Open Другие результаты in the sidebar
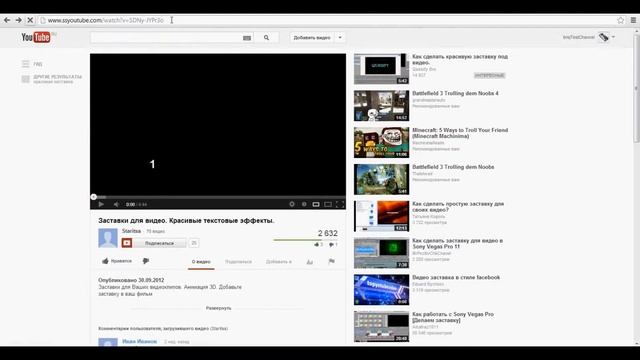The image size is (640, 360). click(x=52, y=79)
